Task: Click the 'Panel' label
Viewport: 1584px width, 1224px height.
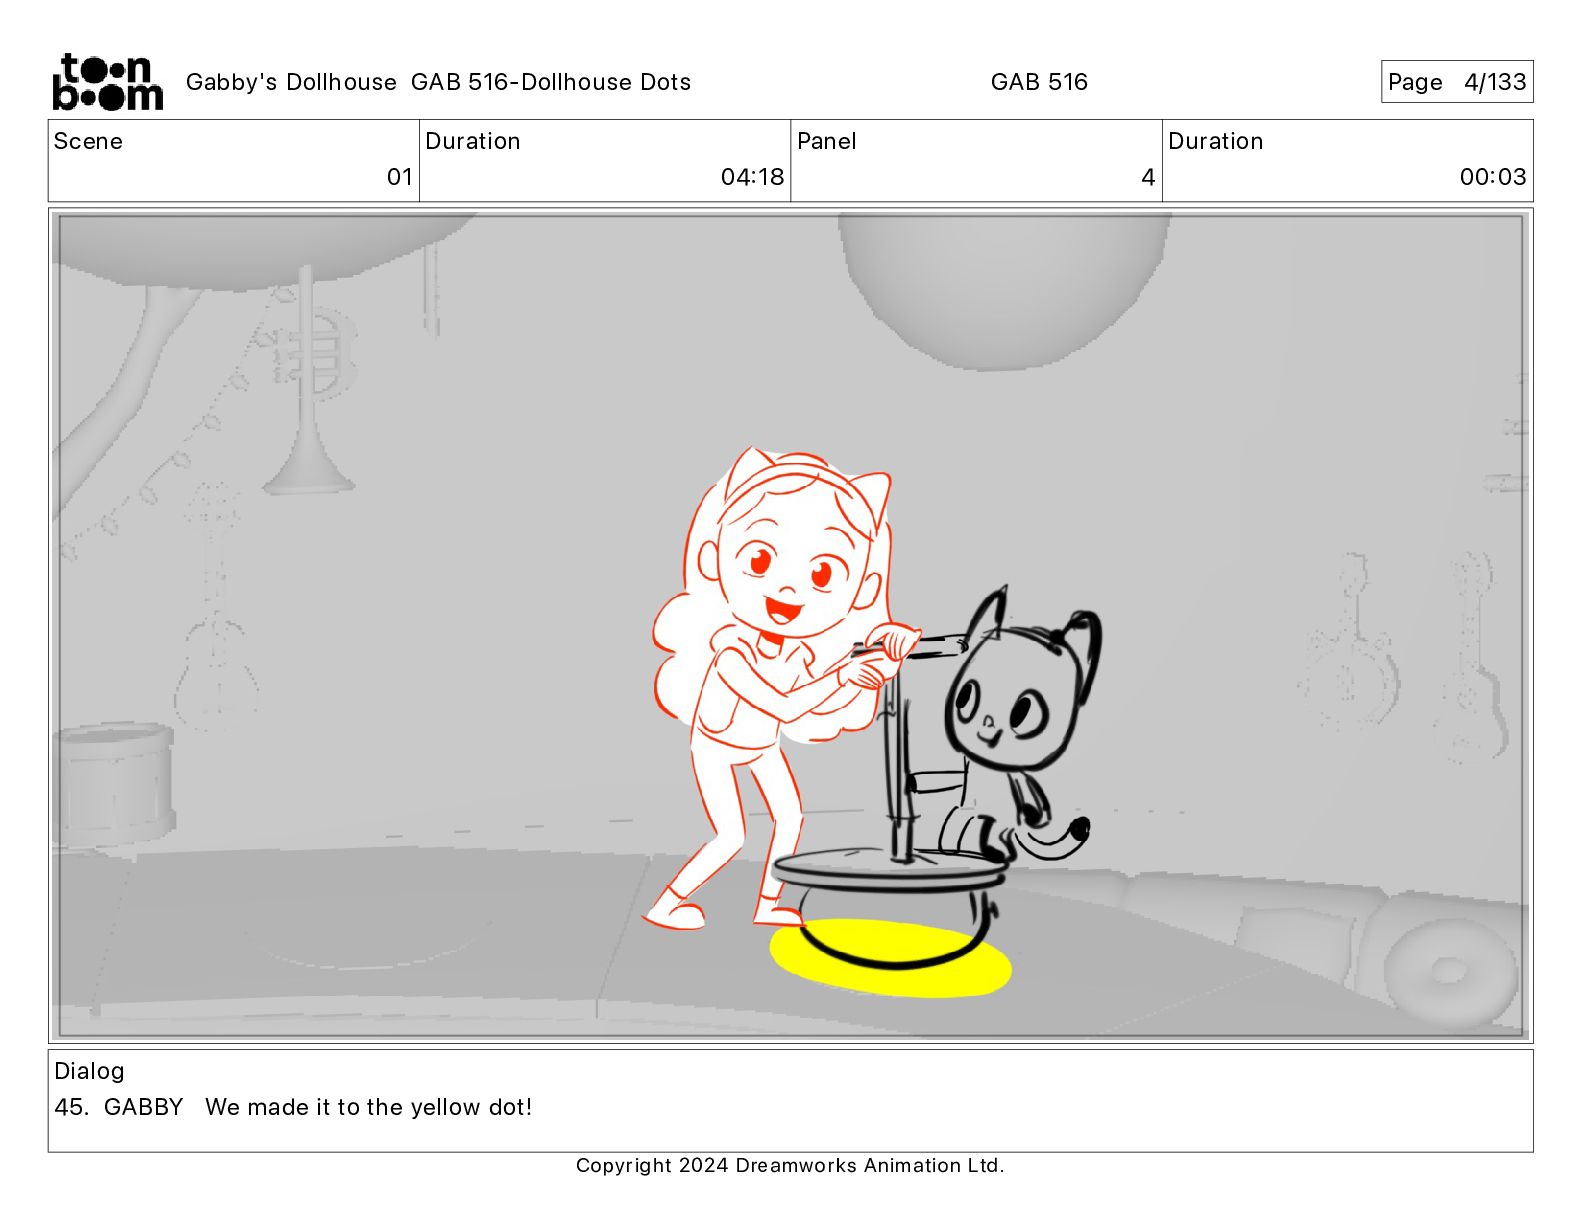Action: point(827,141)
